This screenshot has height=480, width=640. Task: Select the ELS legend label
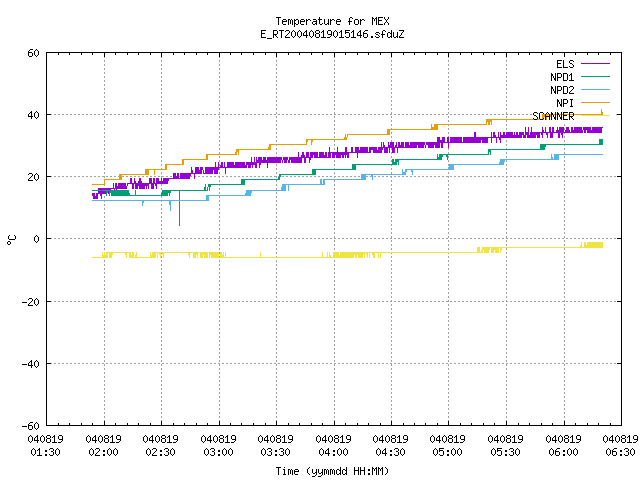pos(565,64)
